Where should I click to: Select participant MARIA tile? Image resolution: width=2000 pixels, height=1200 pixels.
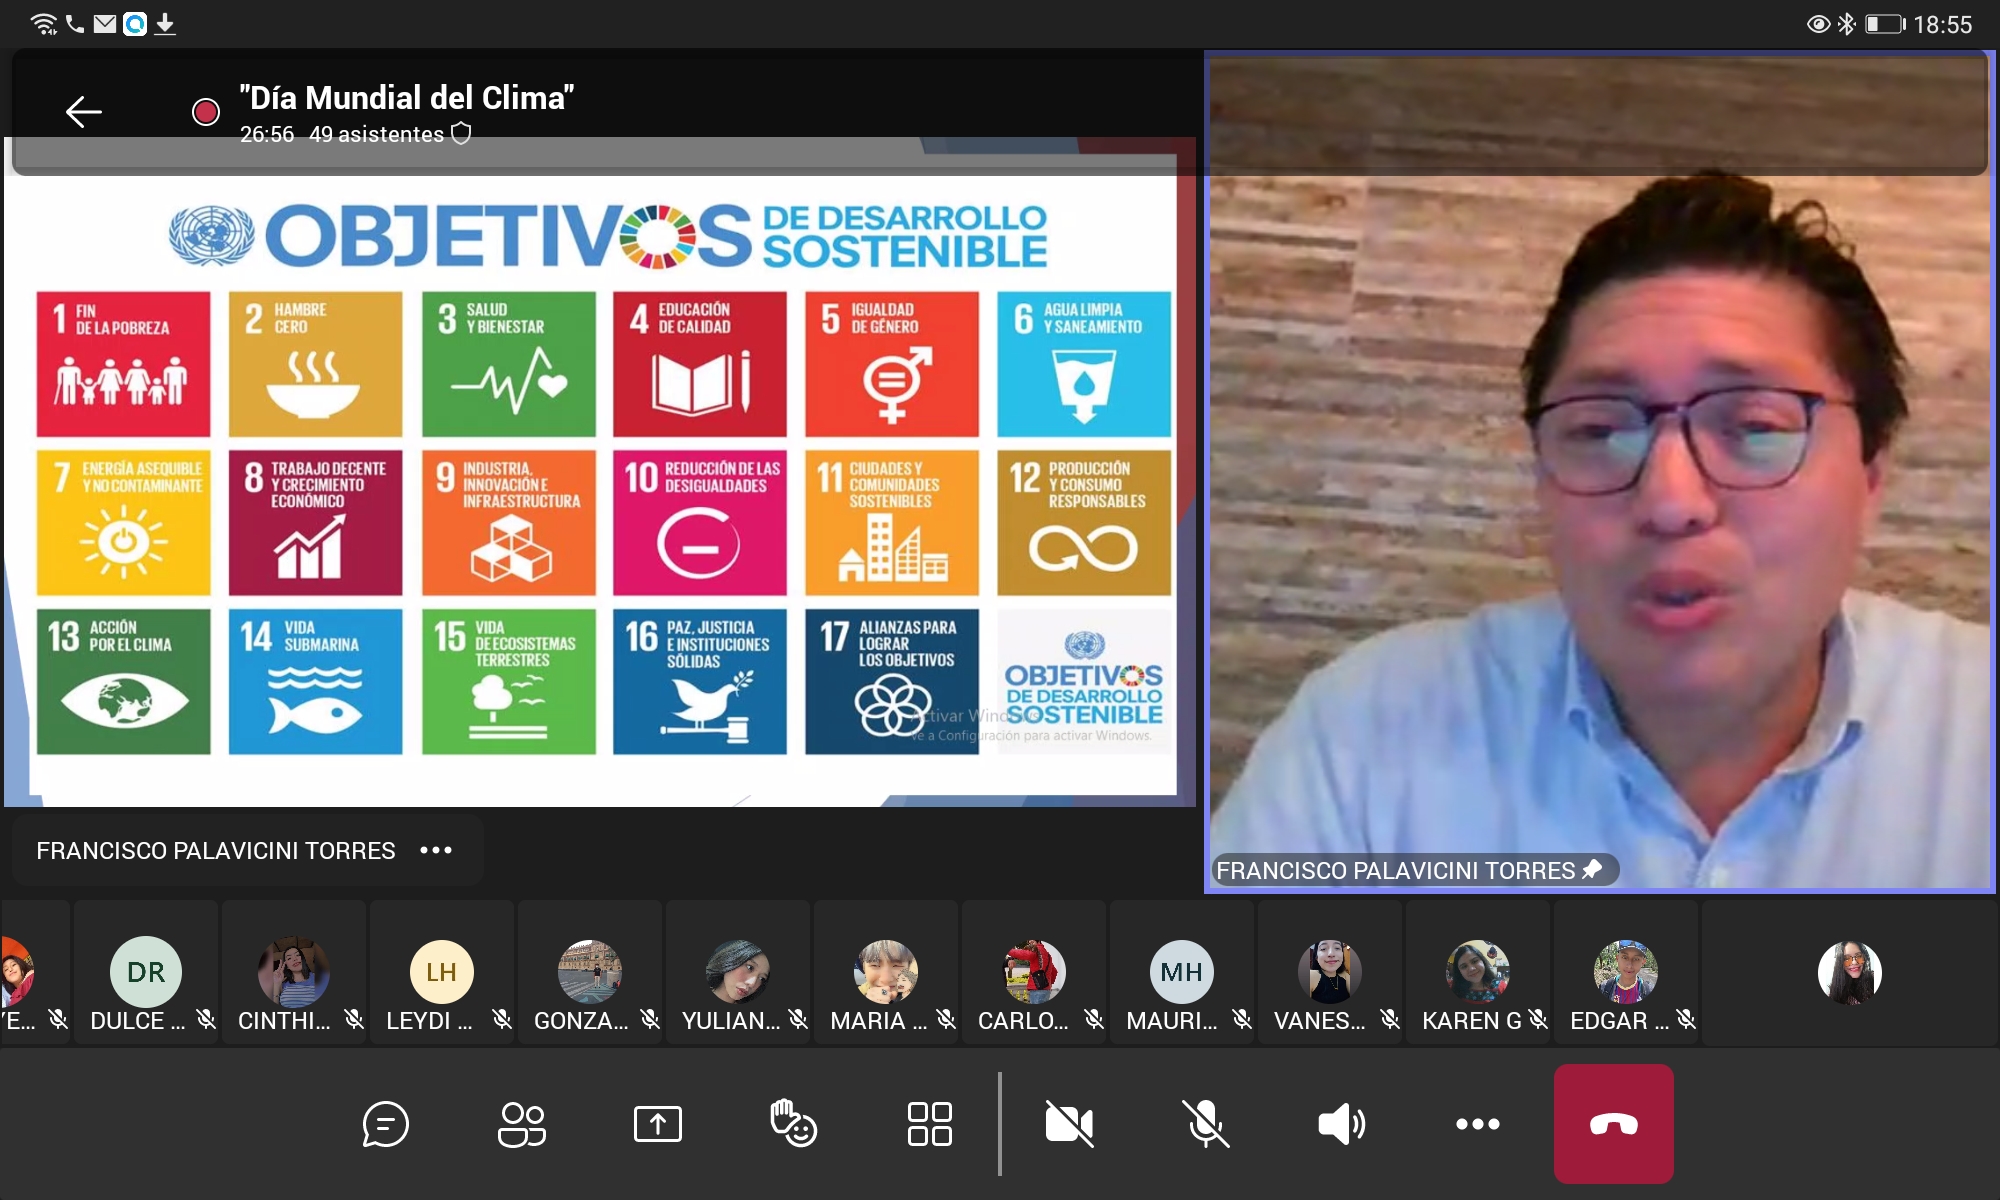pyautogui.click(x=886, y=972)
